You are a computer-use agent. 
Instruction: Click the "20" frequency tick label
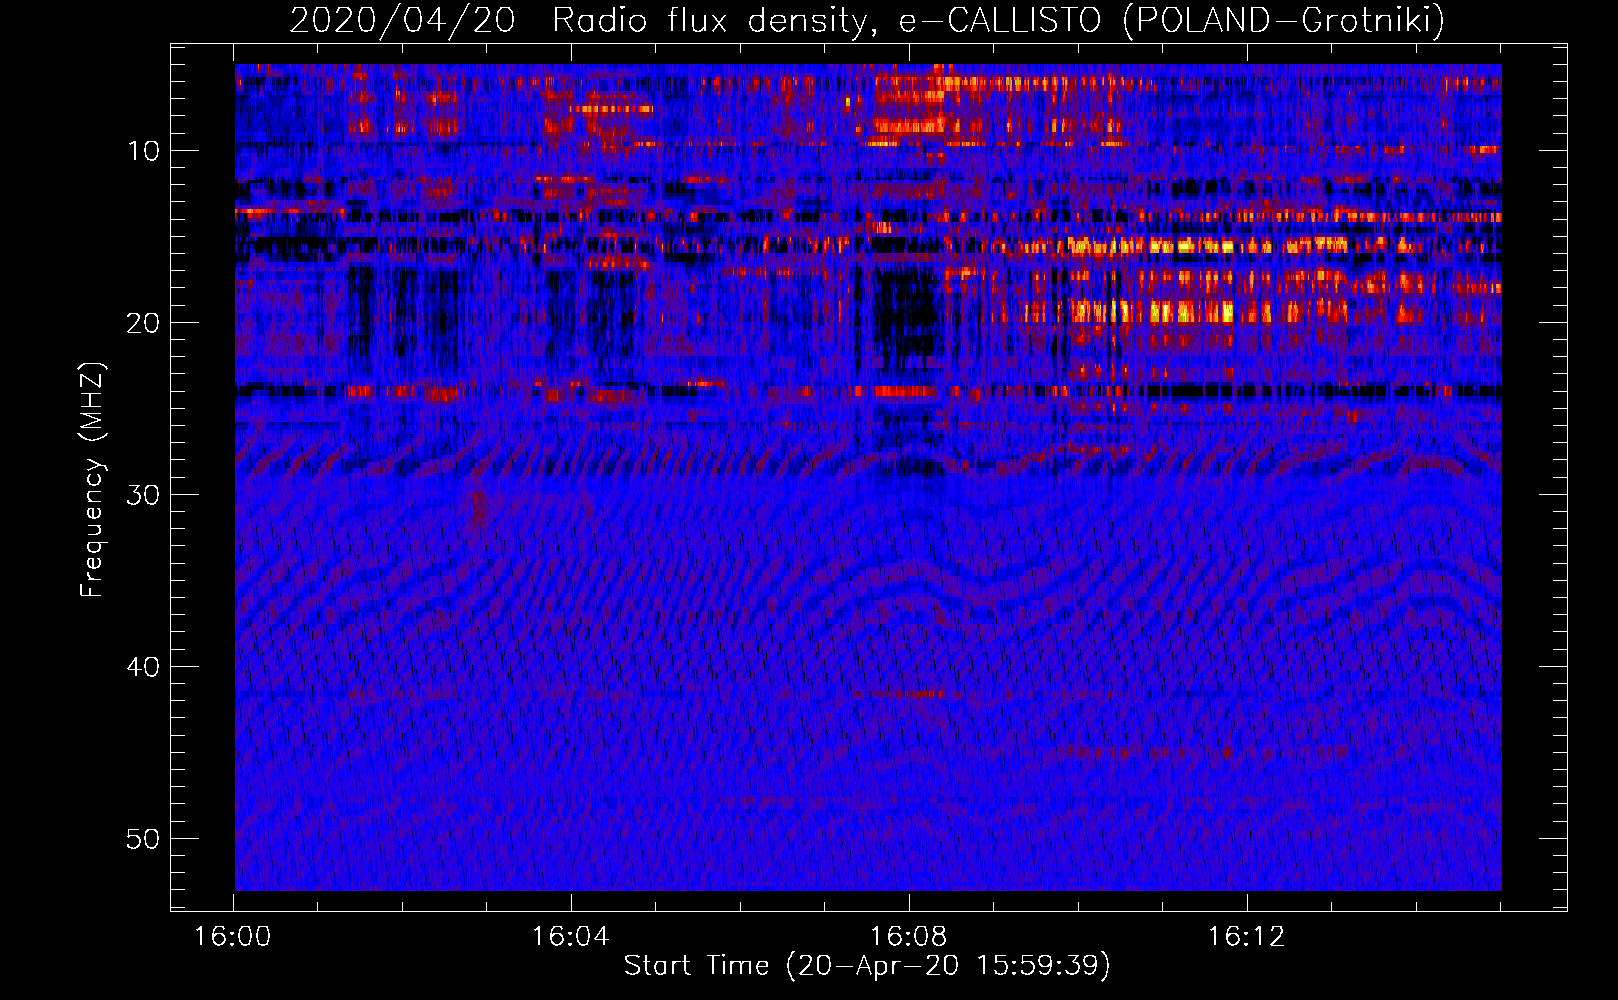[144, 323]
